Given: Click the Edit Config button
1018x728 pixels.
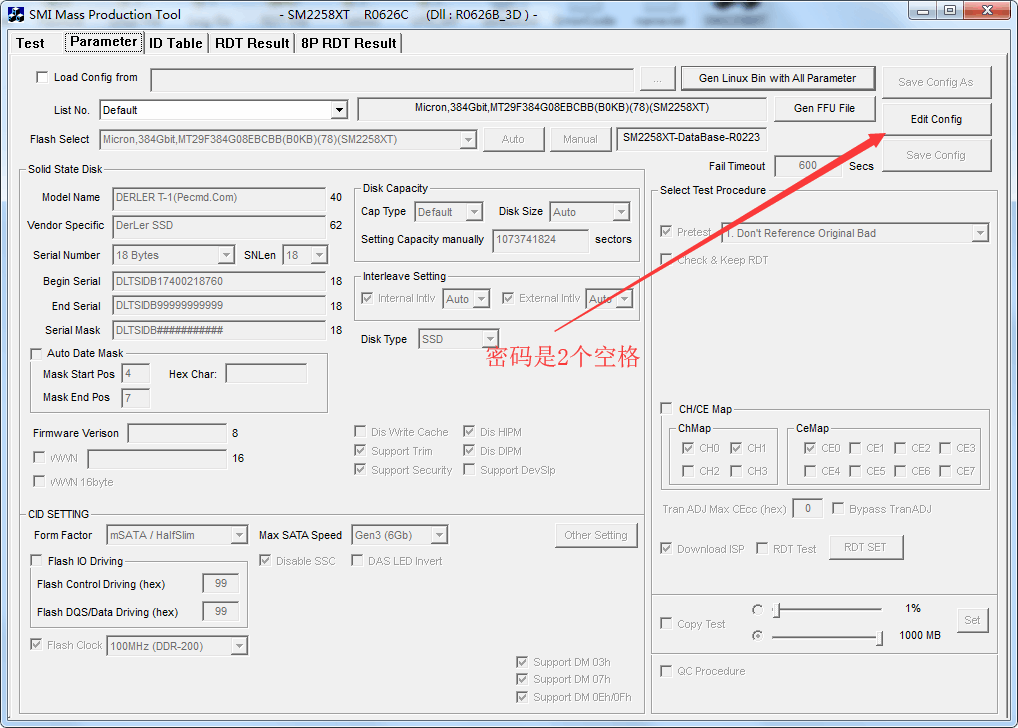Looking at the screenshot, I should coord(936,119).
